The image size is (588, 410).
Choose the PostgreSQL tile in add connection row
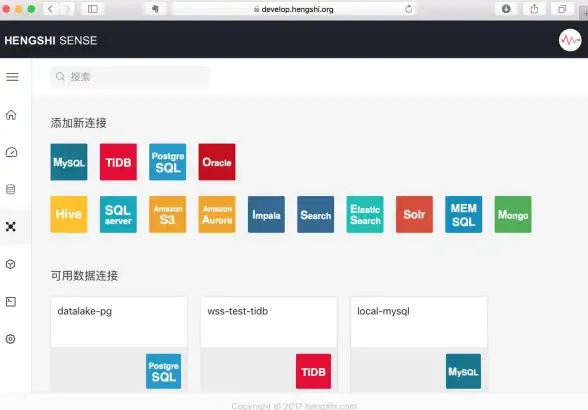168,162
